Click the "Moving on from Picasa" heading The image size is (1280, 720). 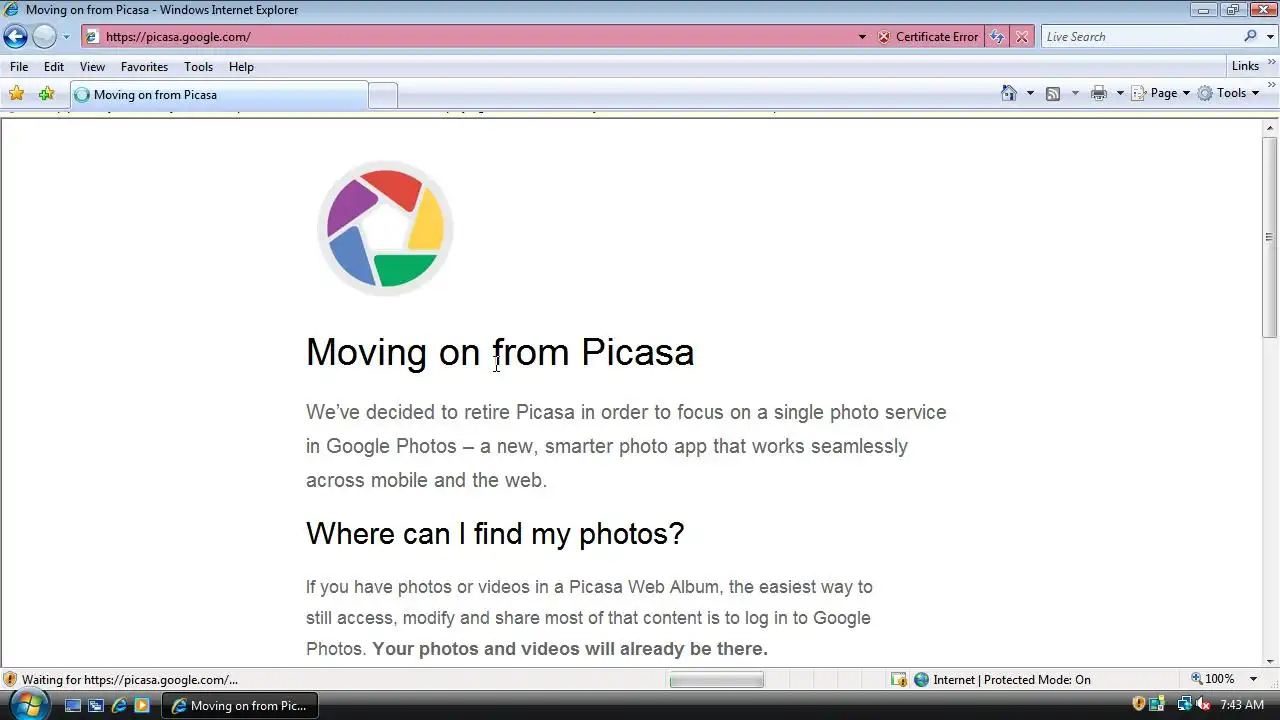(x=500, y=352)
